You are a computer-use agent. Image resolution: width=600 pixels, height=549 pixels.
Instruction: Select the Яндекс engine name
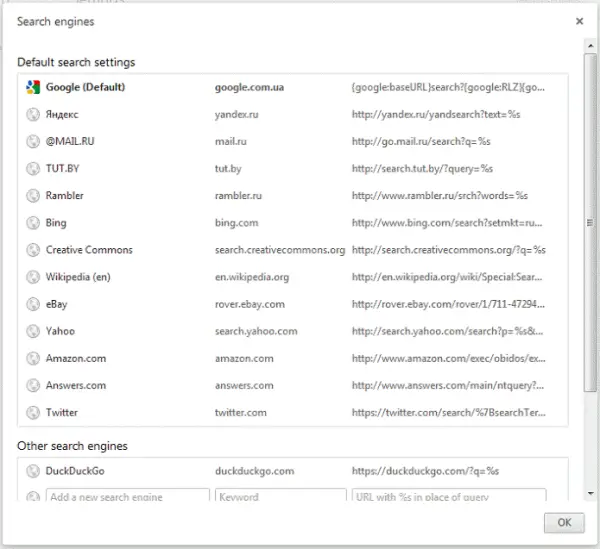pyautogui.click(x=62, y=114)
